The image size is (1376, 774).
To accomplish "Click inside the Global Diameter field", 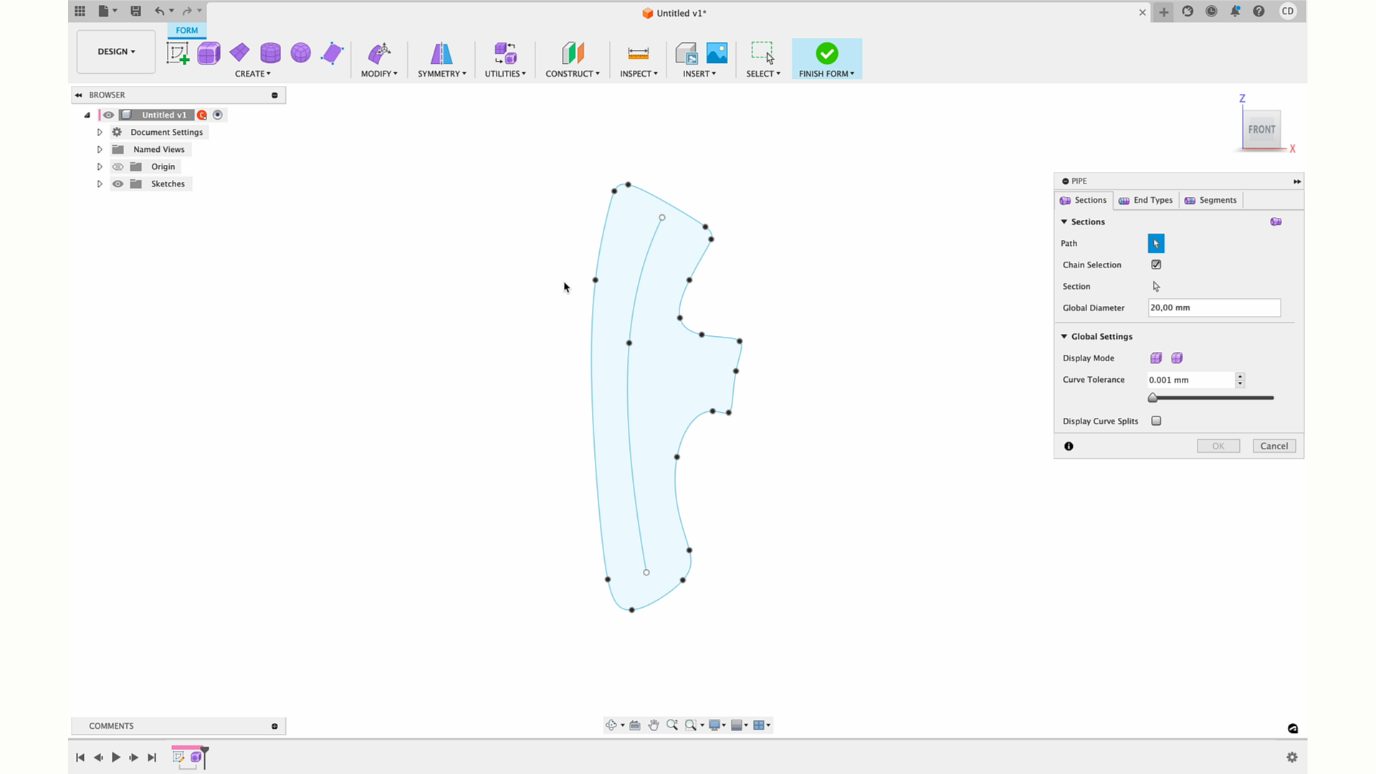I will tap(1213, 307).
